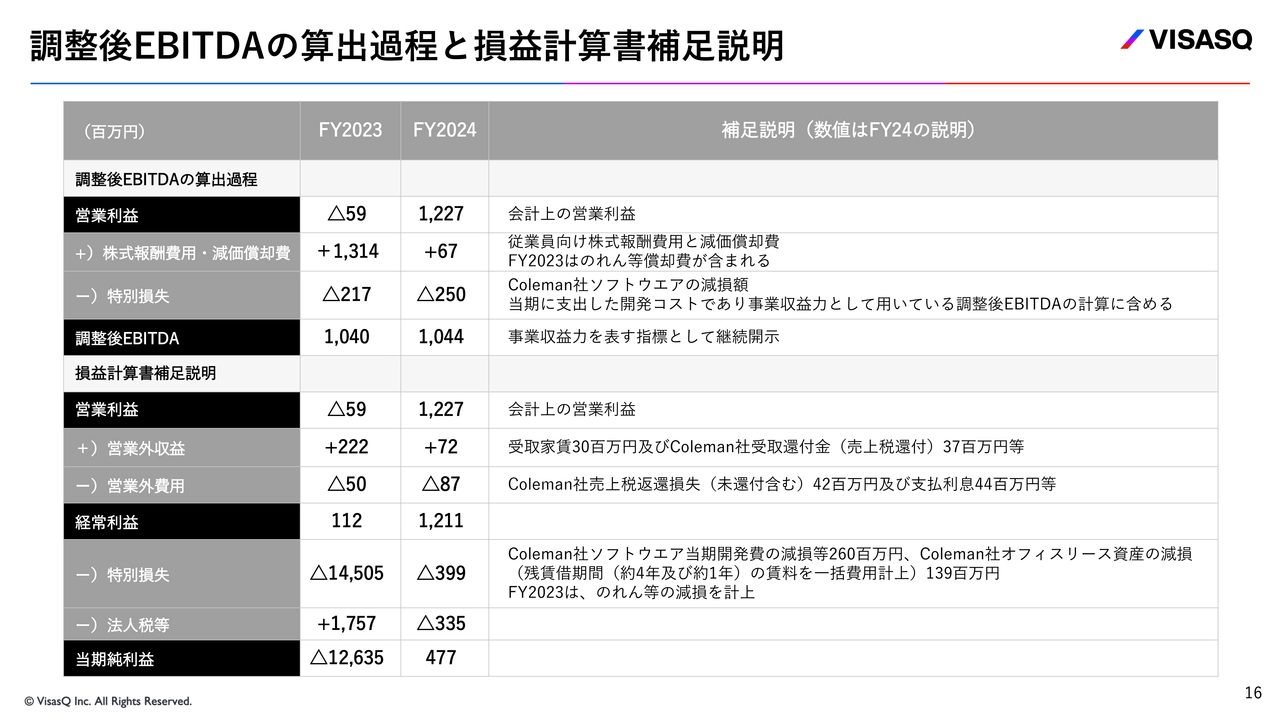
Task: Select the FY2023 column header
Action: pyautogui.click(x=350, y=130)
